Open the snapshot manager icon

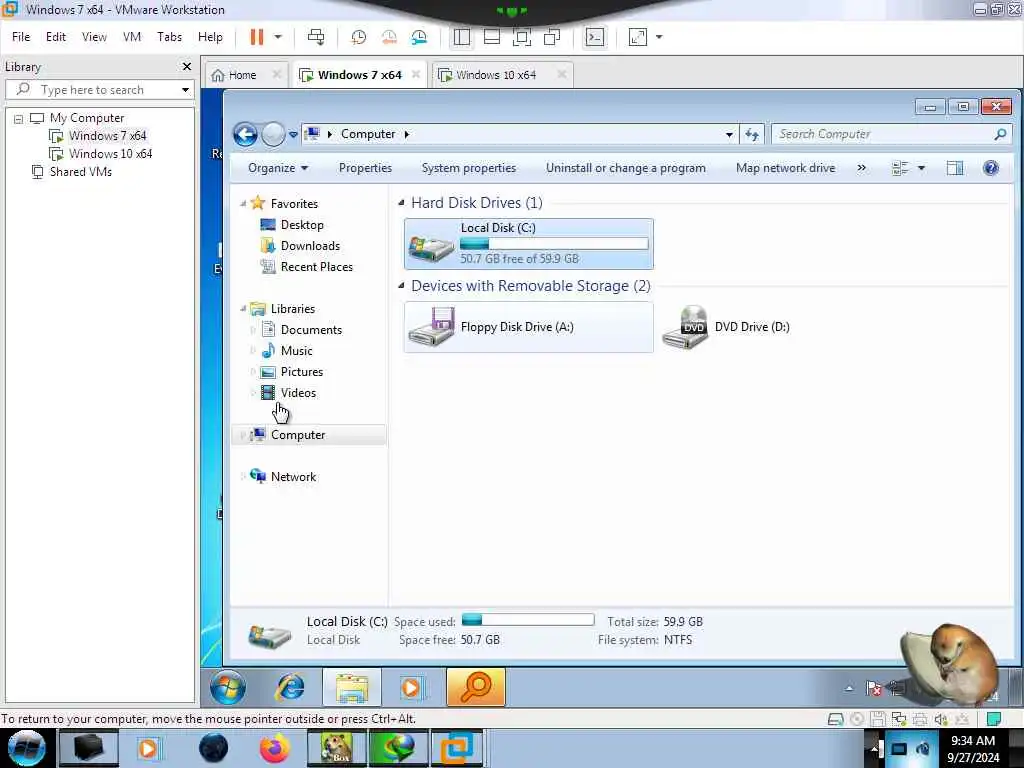(x=419, y=37)
